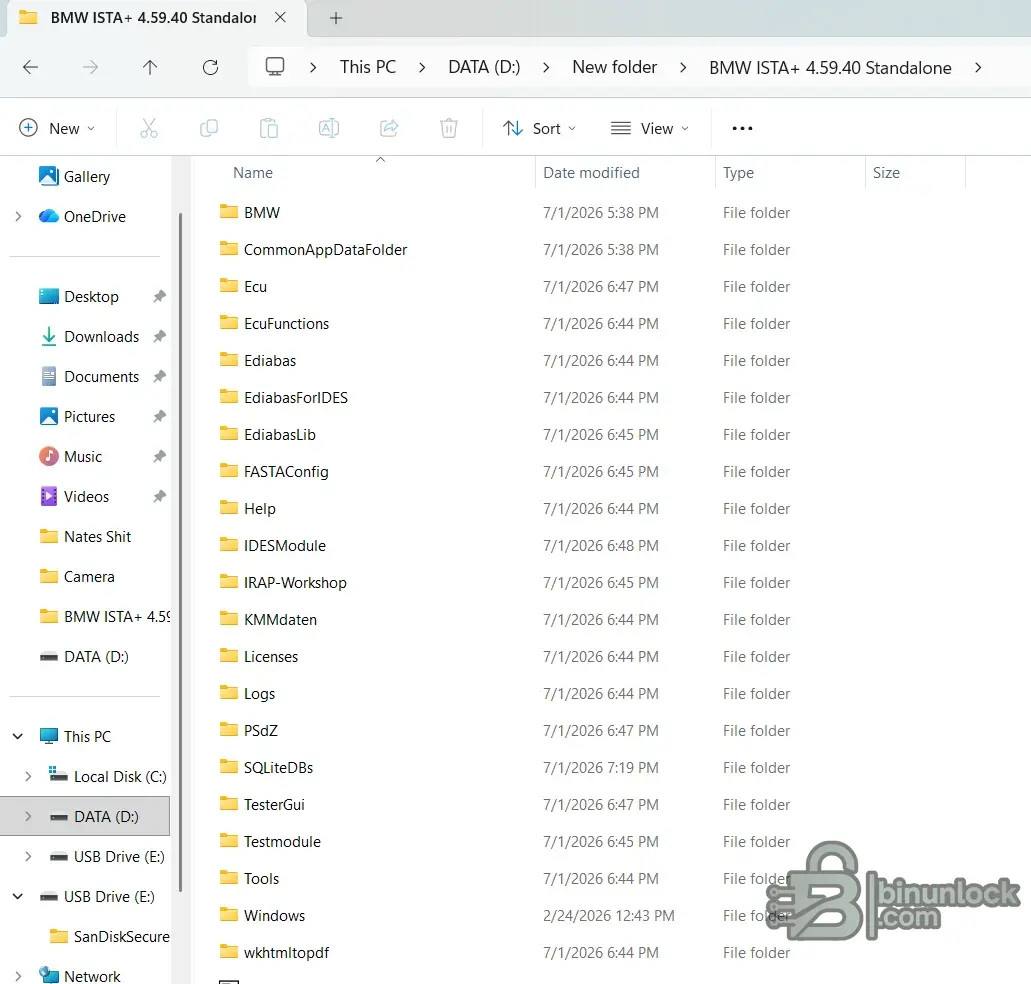1031x984 pixels.
Task: Collapse the This PC tree node
Action: [18, 736]
